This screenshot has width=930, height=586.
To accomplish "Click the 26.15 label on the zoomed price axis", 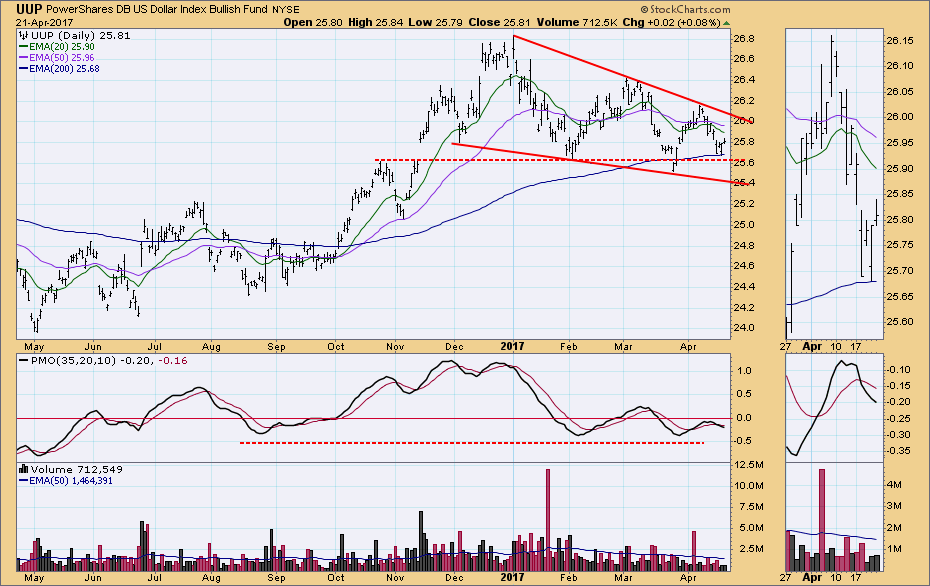I will (x=900, y=41).
